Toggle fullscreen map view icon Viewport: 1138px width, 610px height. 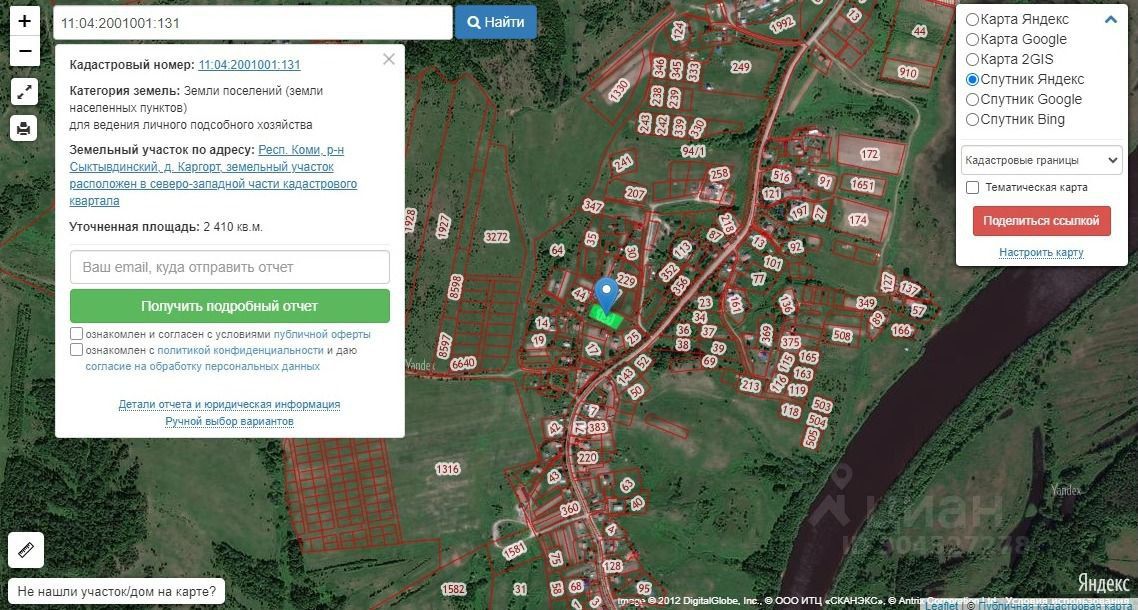pyautogui.click(x=24, y=92)
